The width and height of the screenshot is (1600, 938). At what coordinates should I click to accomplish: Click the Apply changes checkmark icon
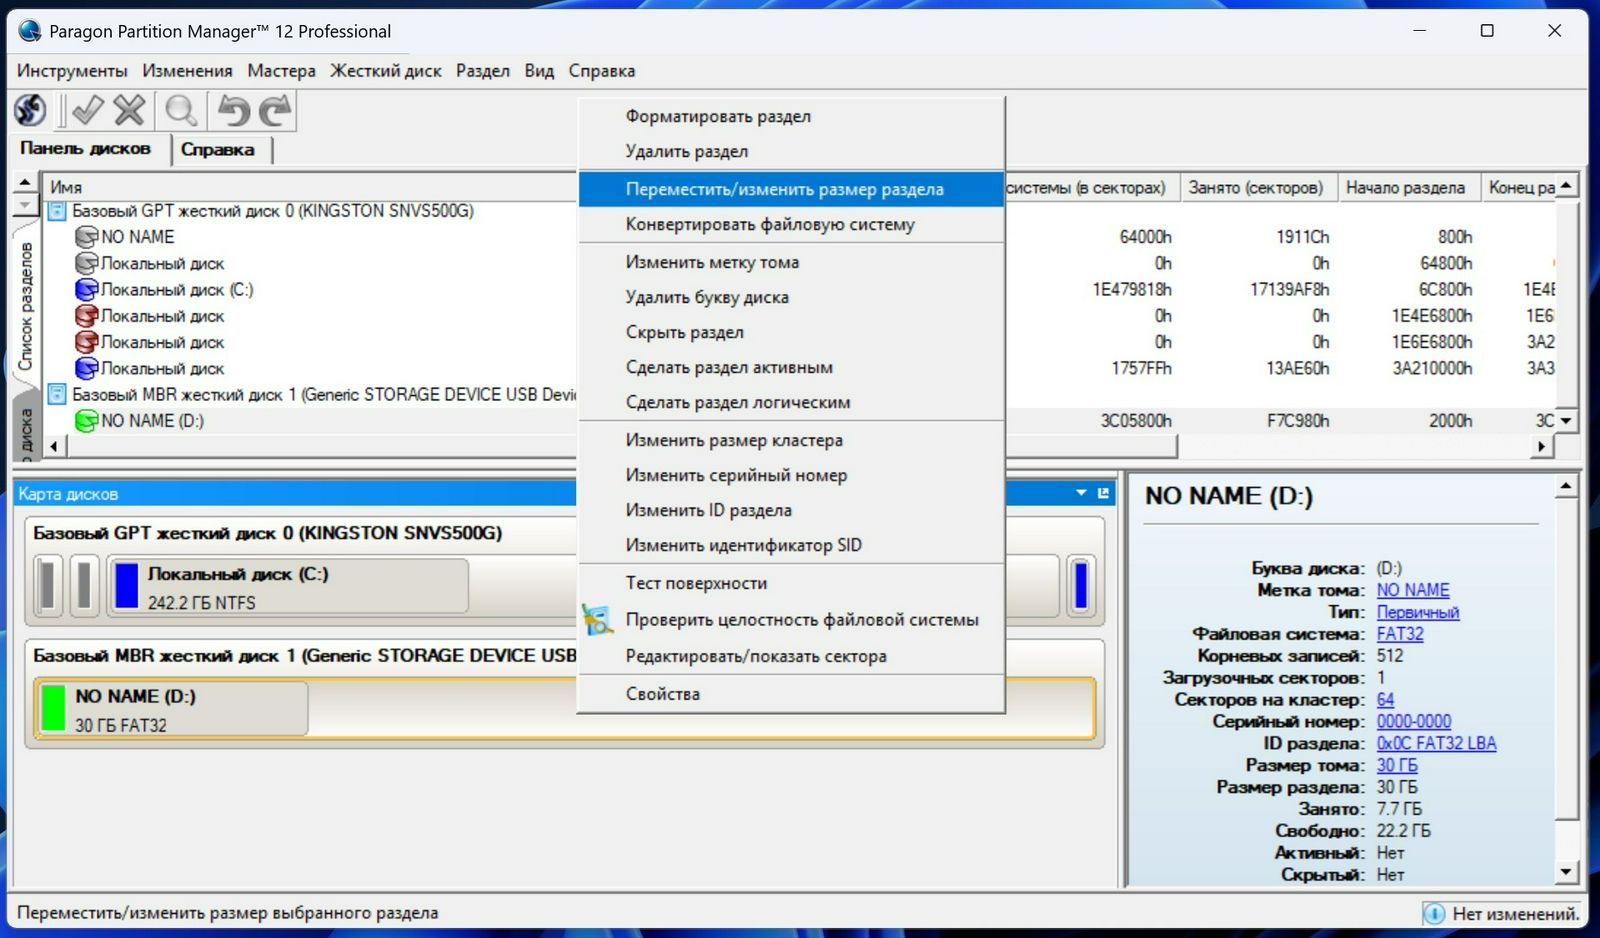click(x=87, y=110)
